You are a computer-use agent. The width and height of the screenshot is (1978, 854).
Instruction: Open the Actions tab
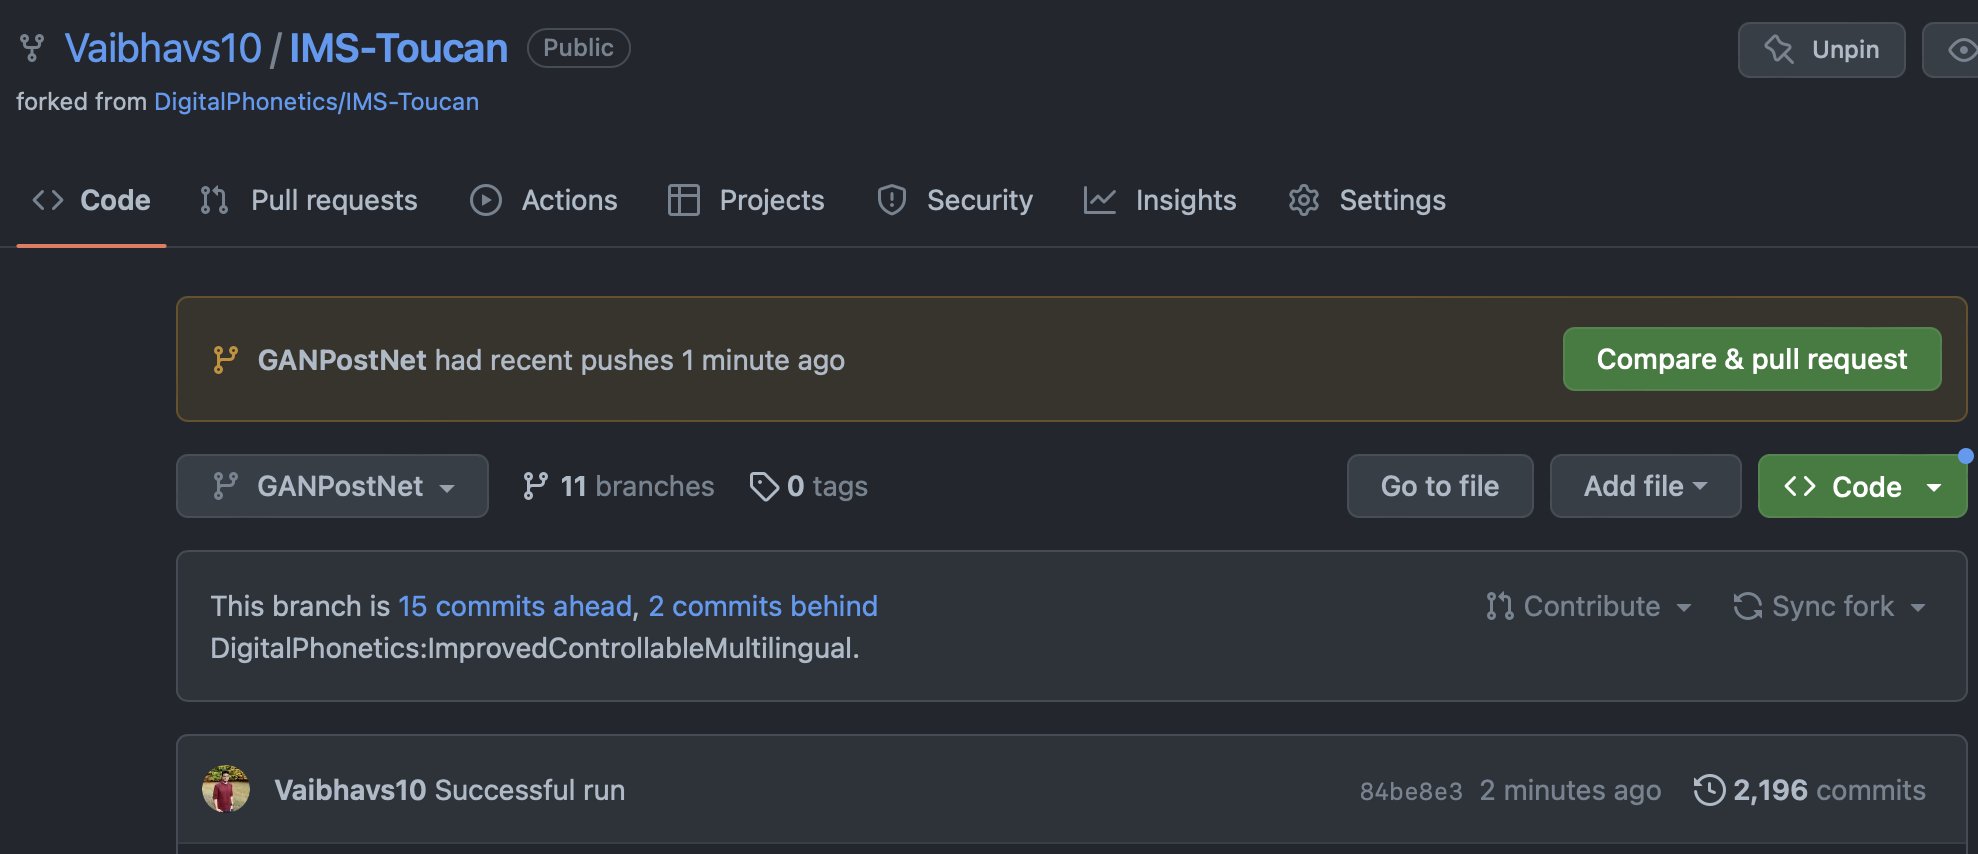coord(544,200)
